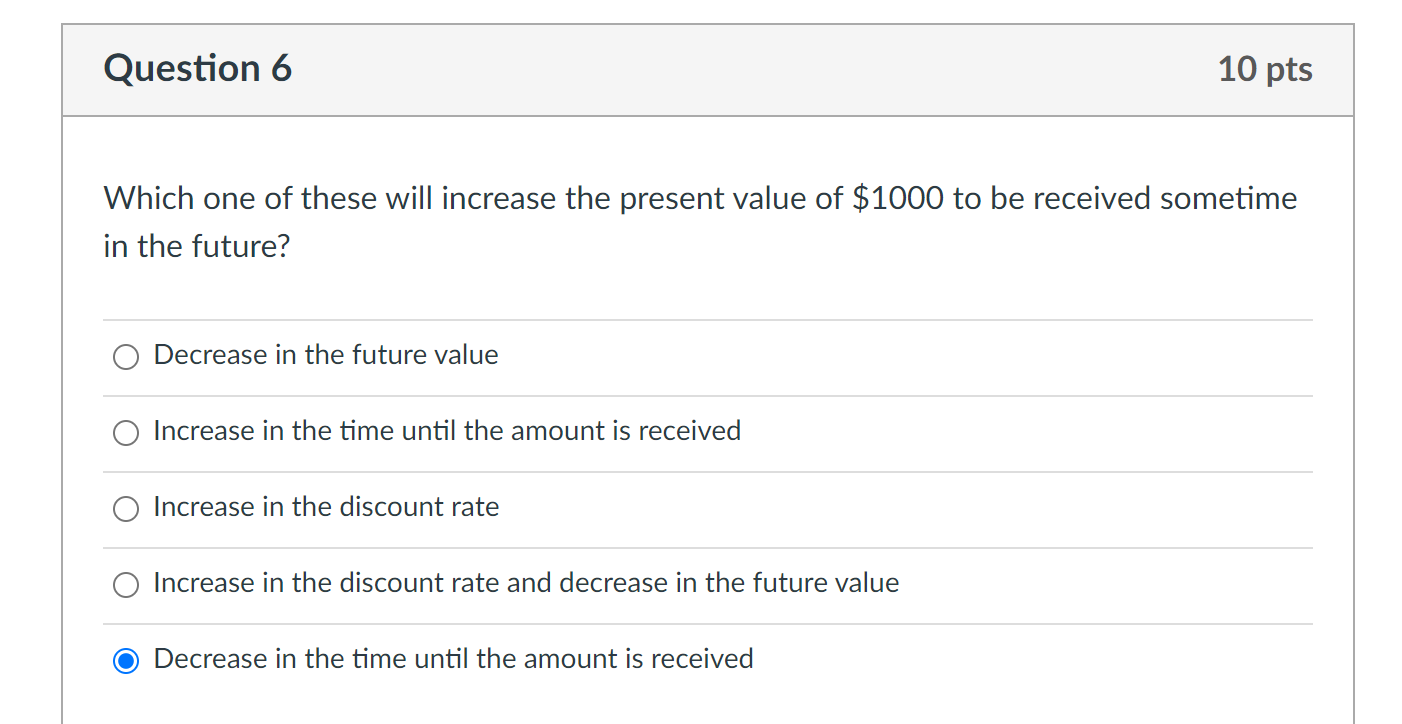This screenshot has height=724, width=1402.
Task: Click the word "received" in the last answer
Action: (x=702, y=659)
